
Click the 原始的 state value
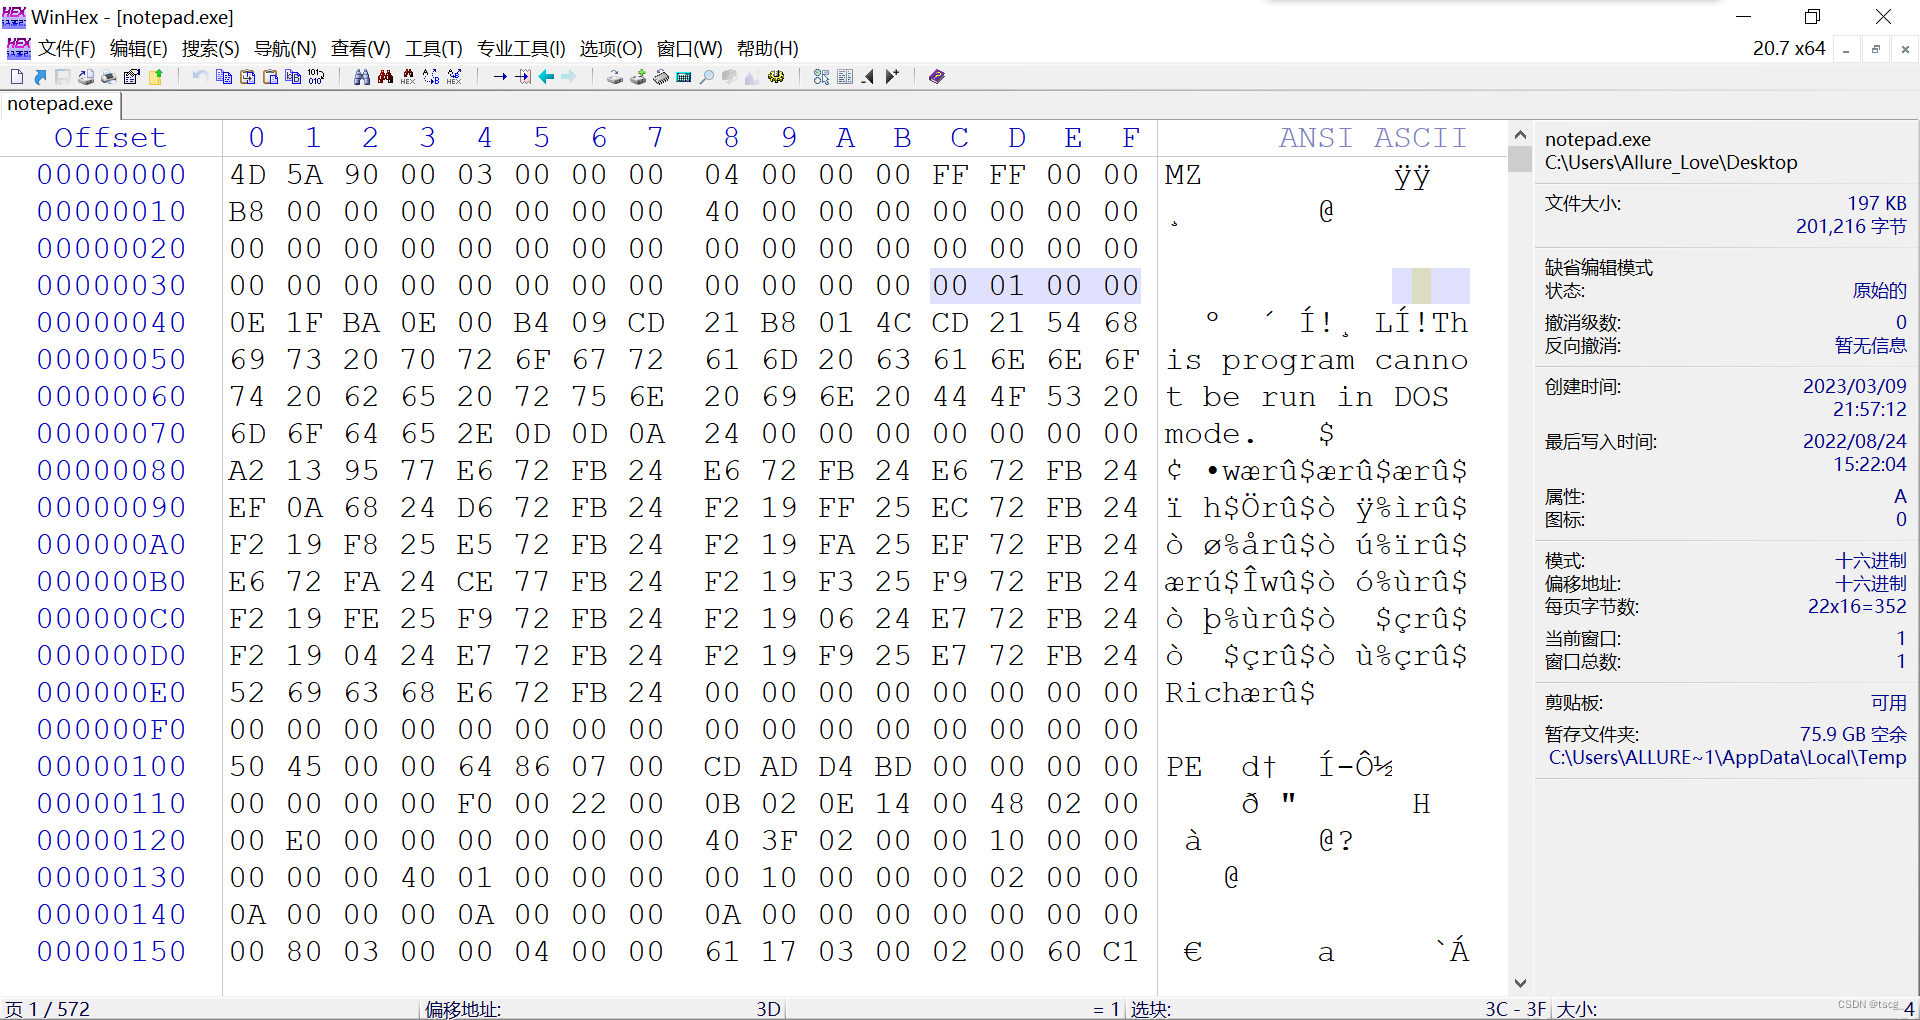coord(1879,291)
